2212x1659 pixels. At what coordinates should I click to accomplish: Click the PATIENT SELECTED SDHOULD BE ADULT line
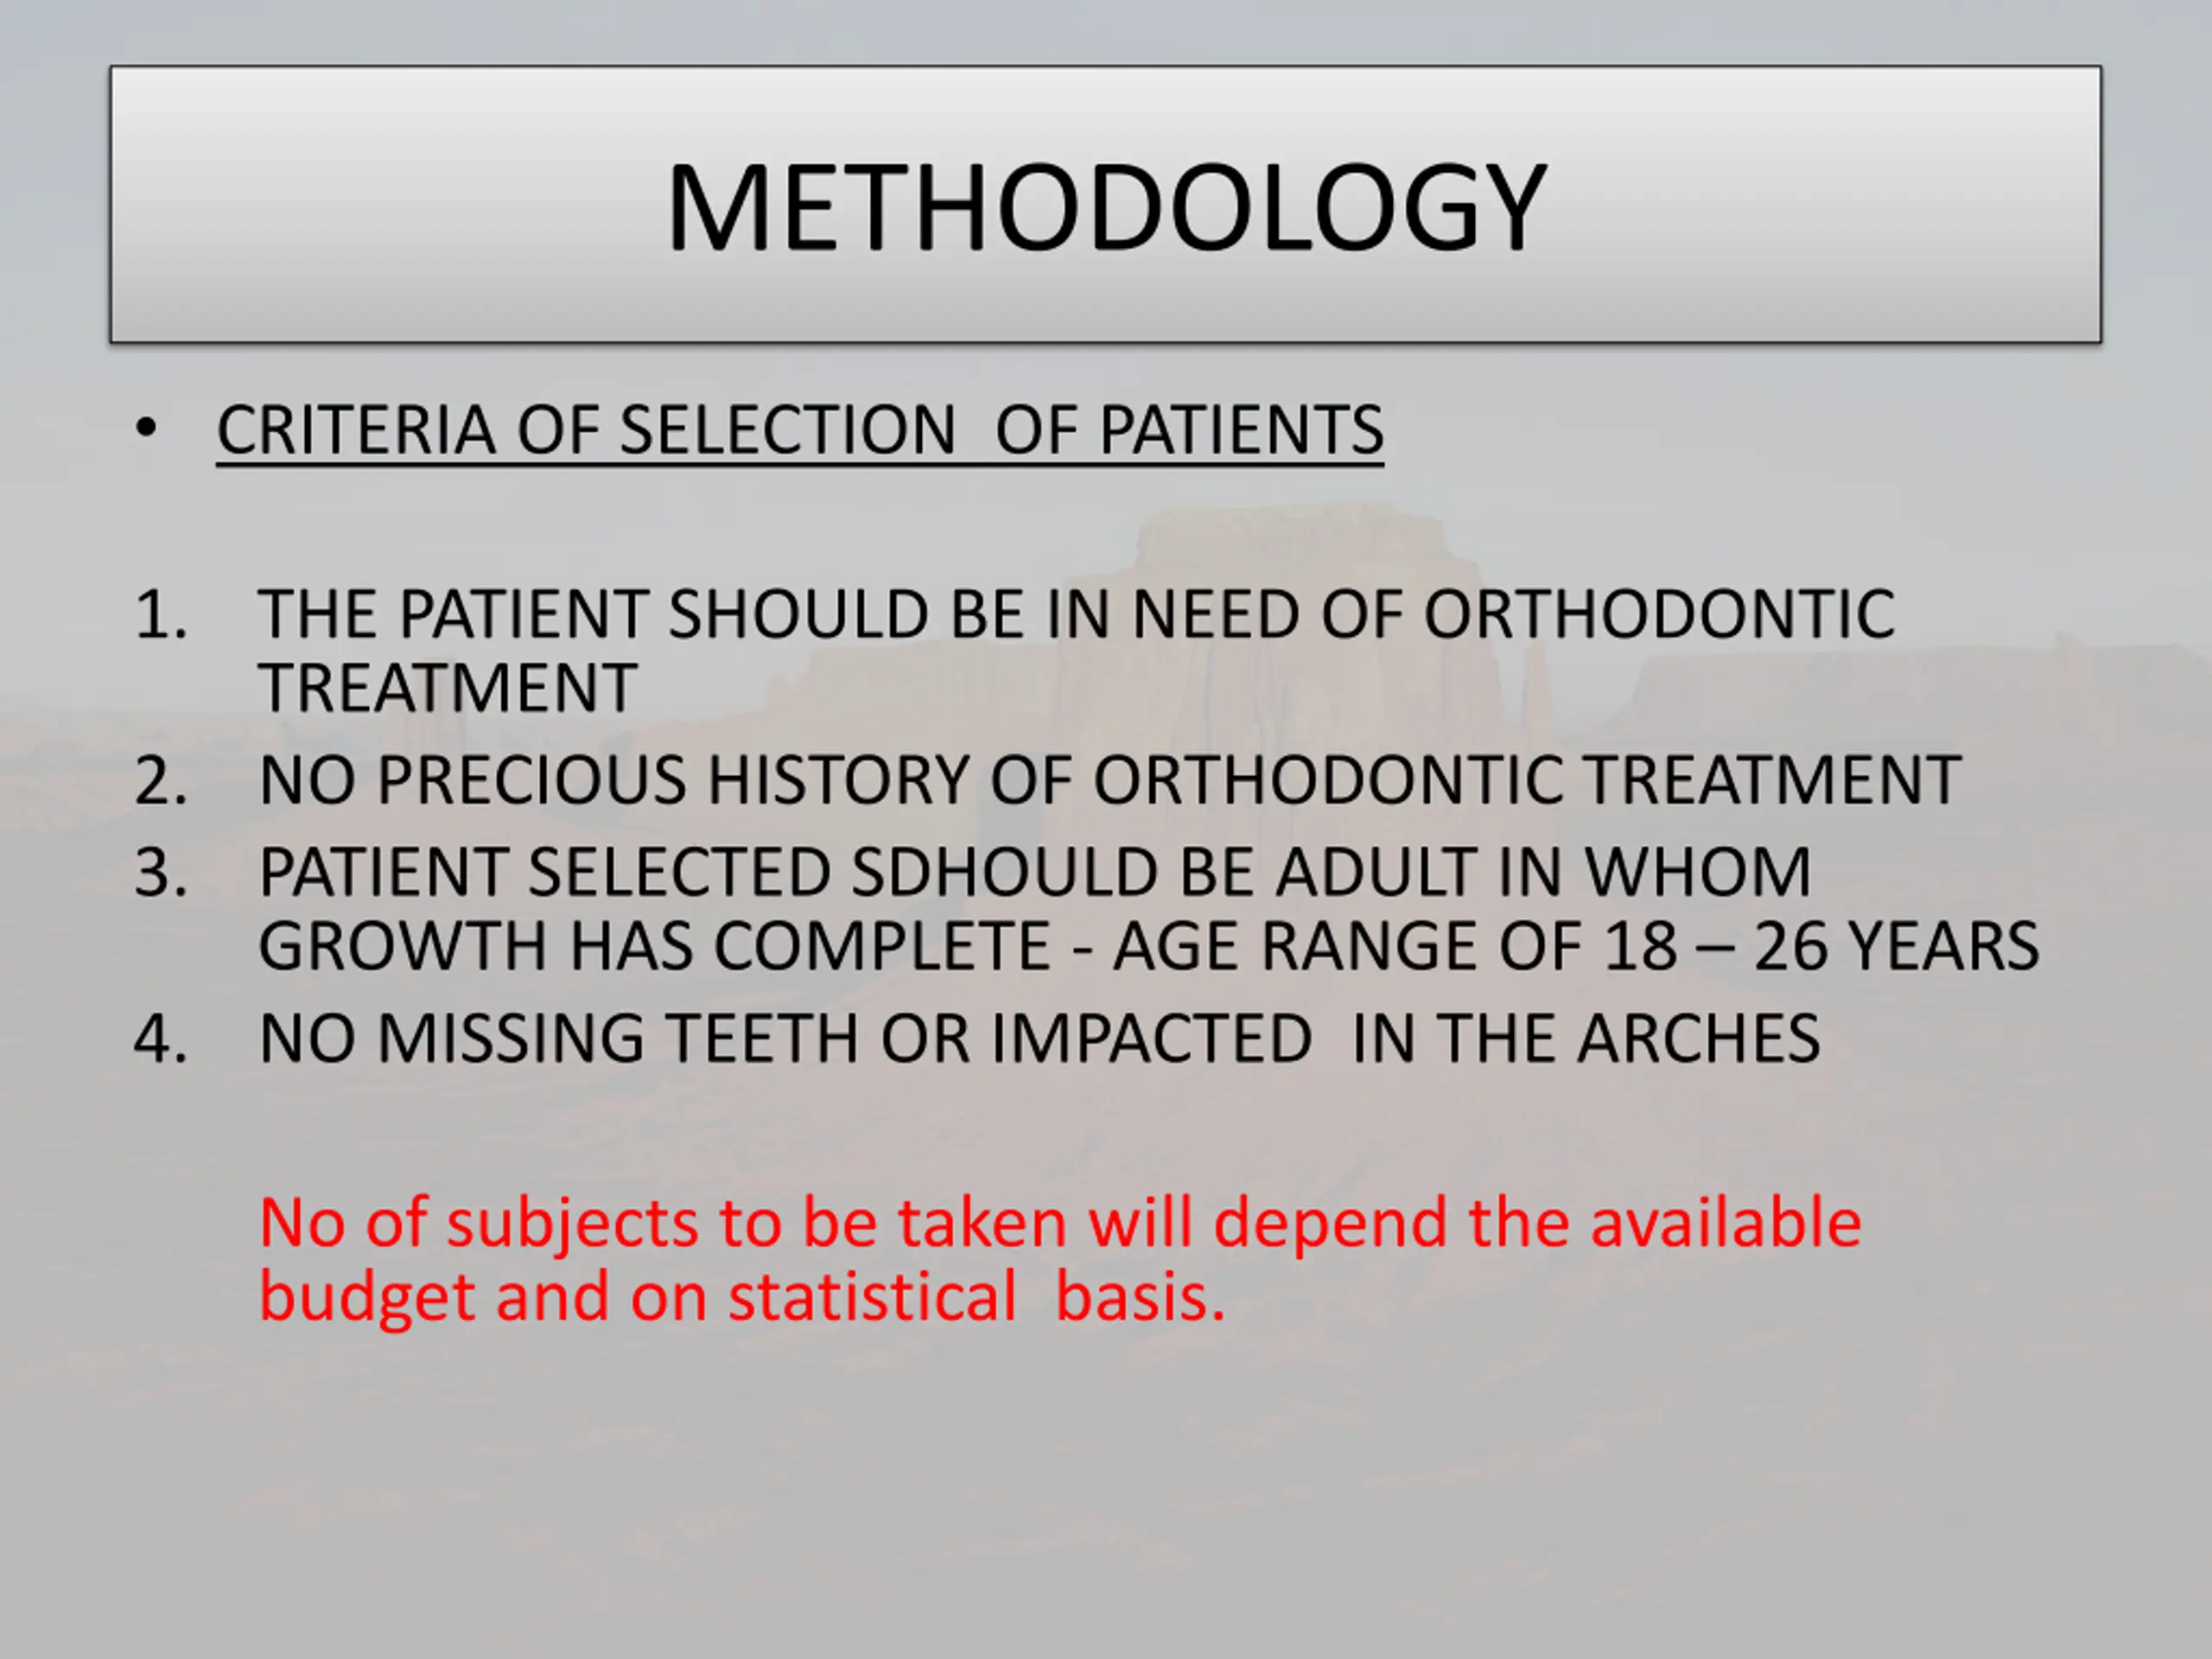1035,872
